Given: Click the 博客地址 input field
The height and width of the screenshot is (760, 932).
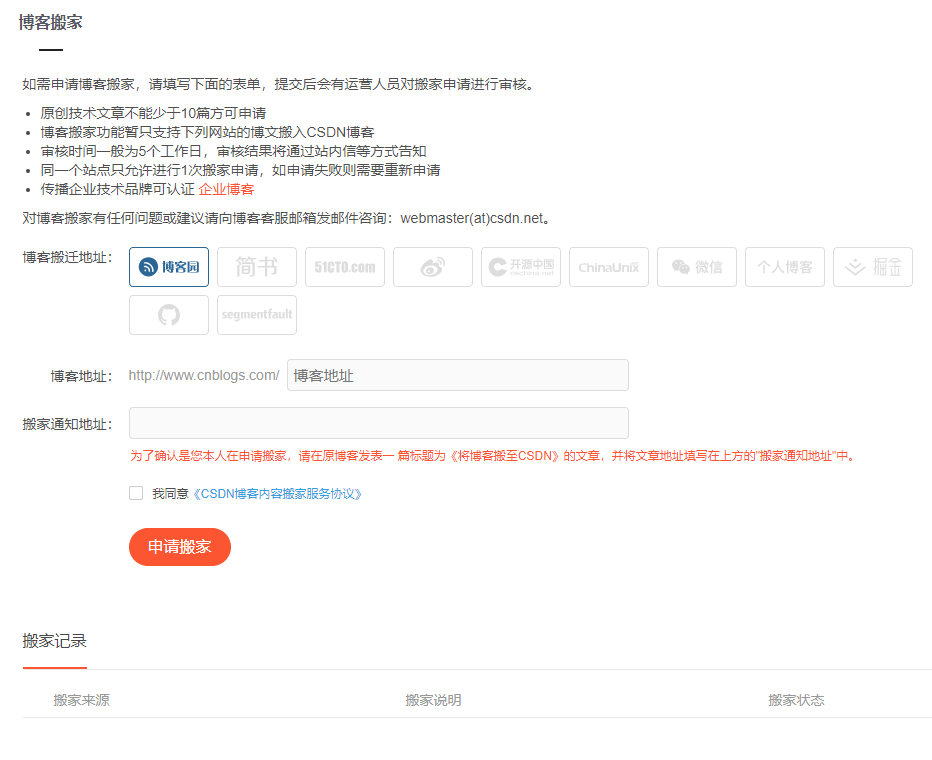Looking at the screenshot, I should (x=456, y=374).
